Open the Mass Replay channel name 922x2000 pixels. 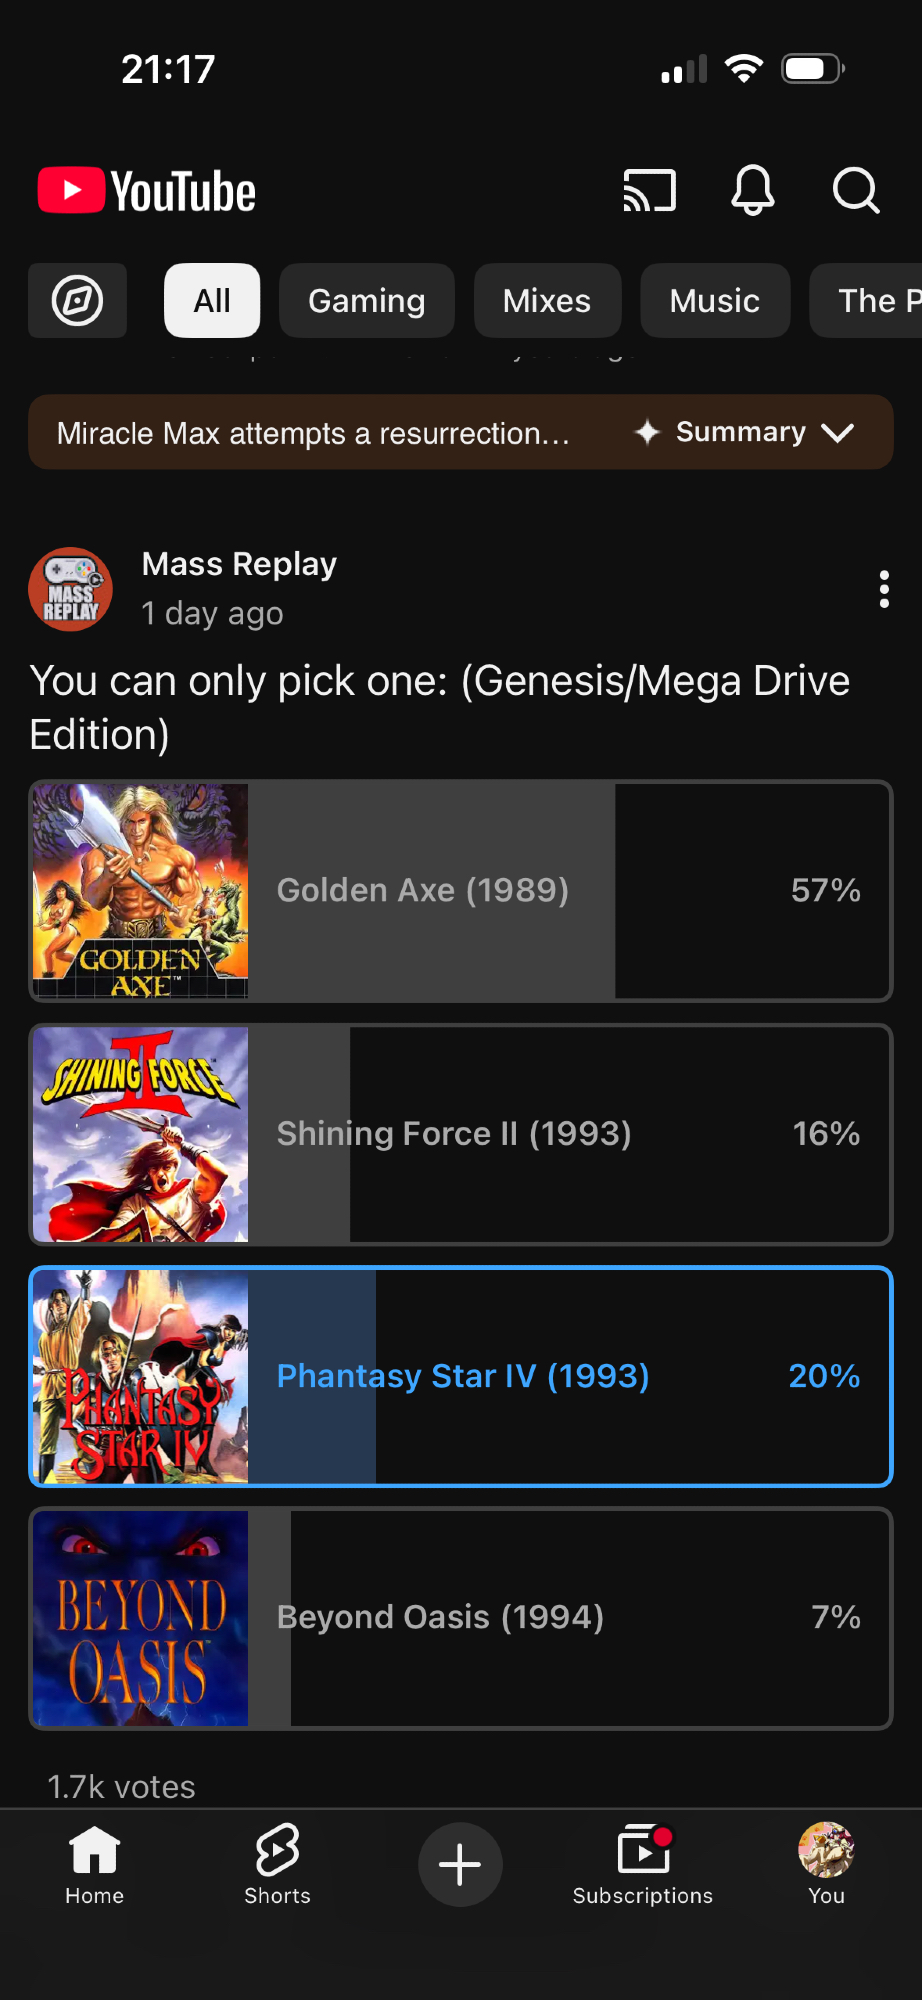240,564
